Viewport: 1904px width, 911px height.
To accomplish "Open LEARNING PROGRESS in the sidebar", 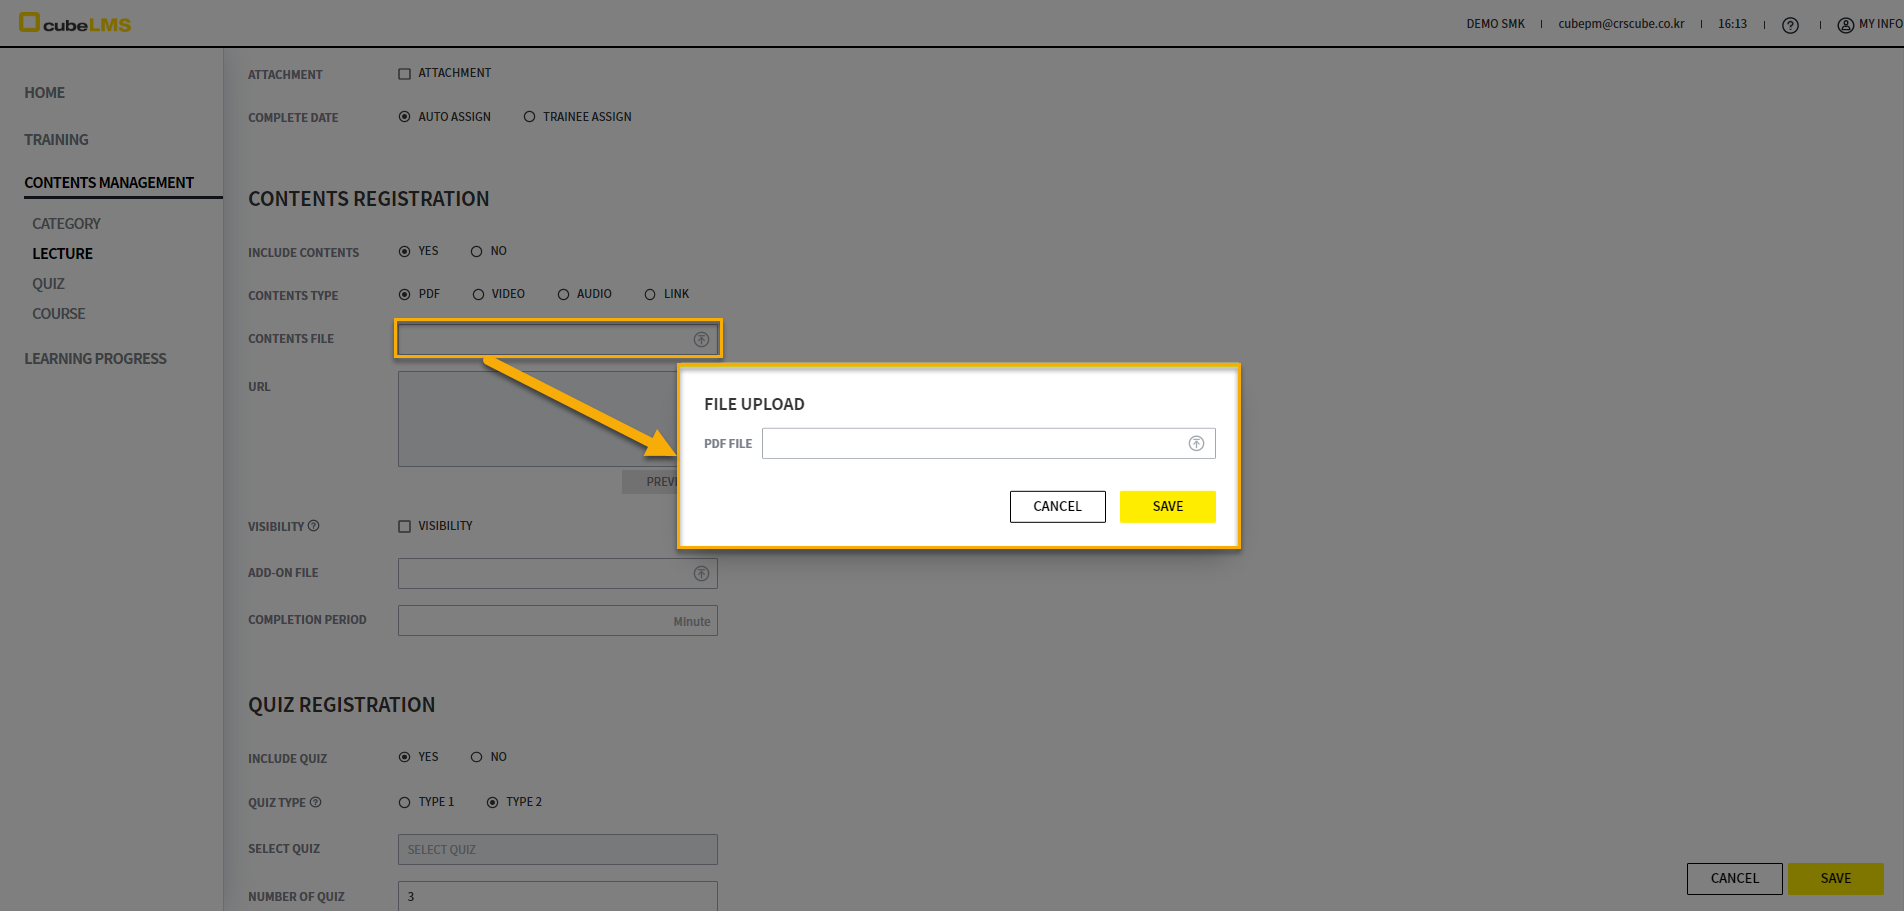I will pyautogui.click(x=95, y=359).
